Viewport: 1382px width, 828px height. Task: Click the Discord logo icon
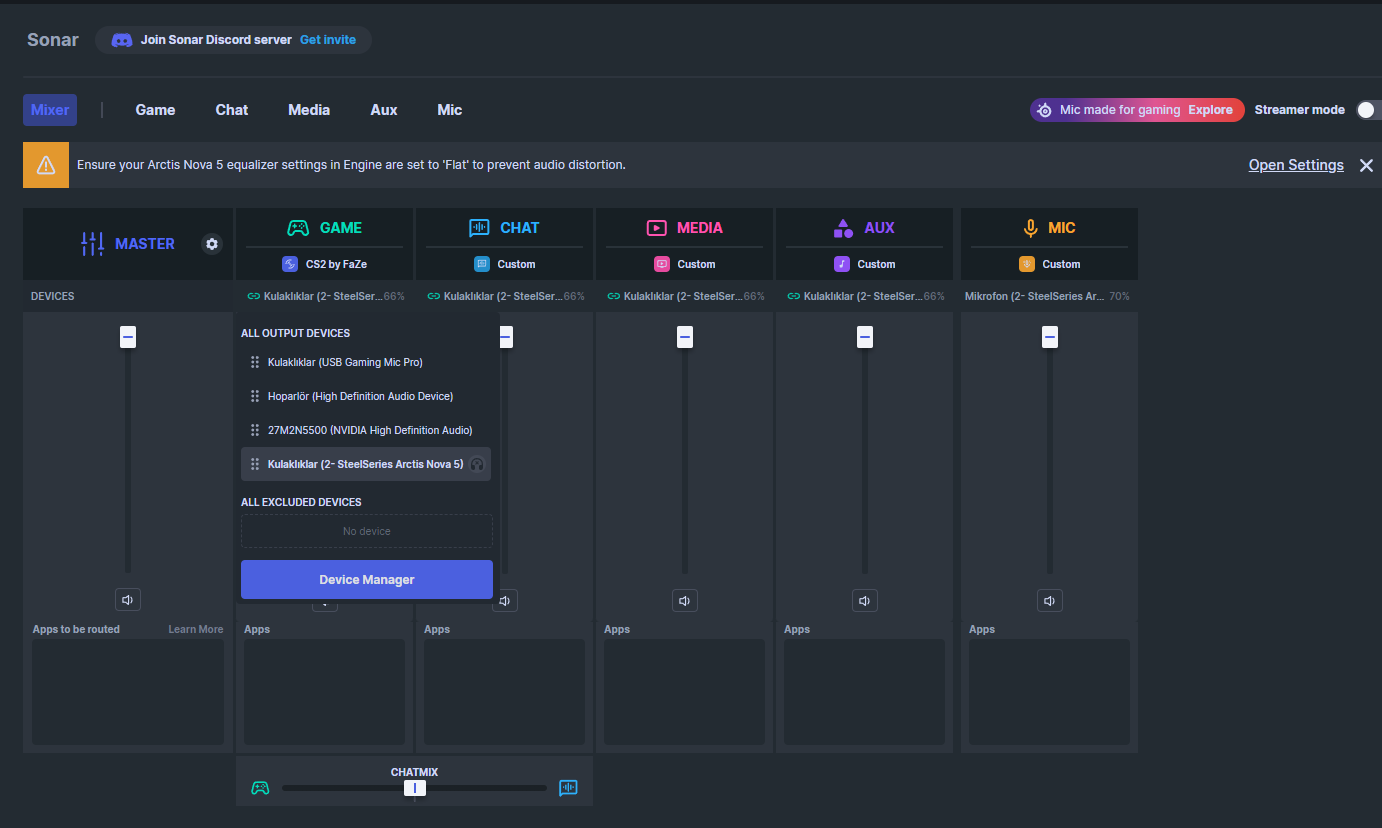[122, 40]
